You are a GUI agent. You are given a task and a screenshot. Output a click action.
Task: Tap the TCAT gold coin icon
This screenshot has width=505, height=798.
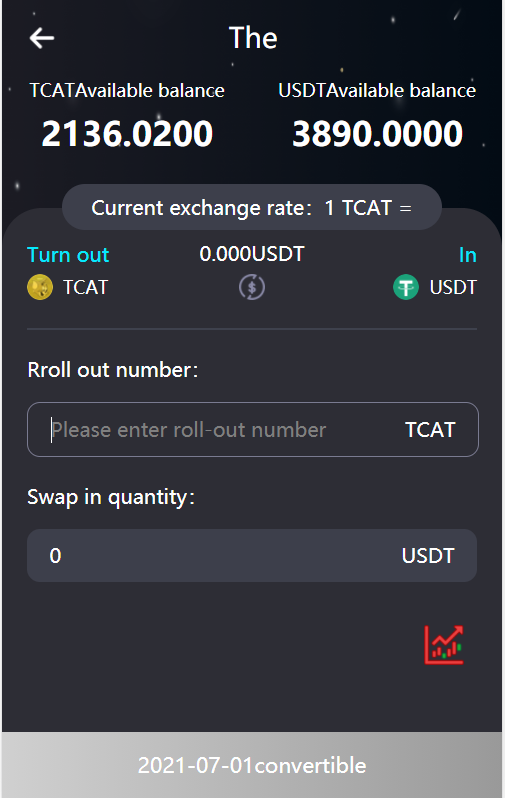40,287
